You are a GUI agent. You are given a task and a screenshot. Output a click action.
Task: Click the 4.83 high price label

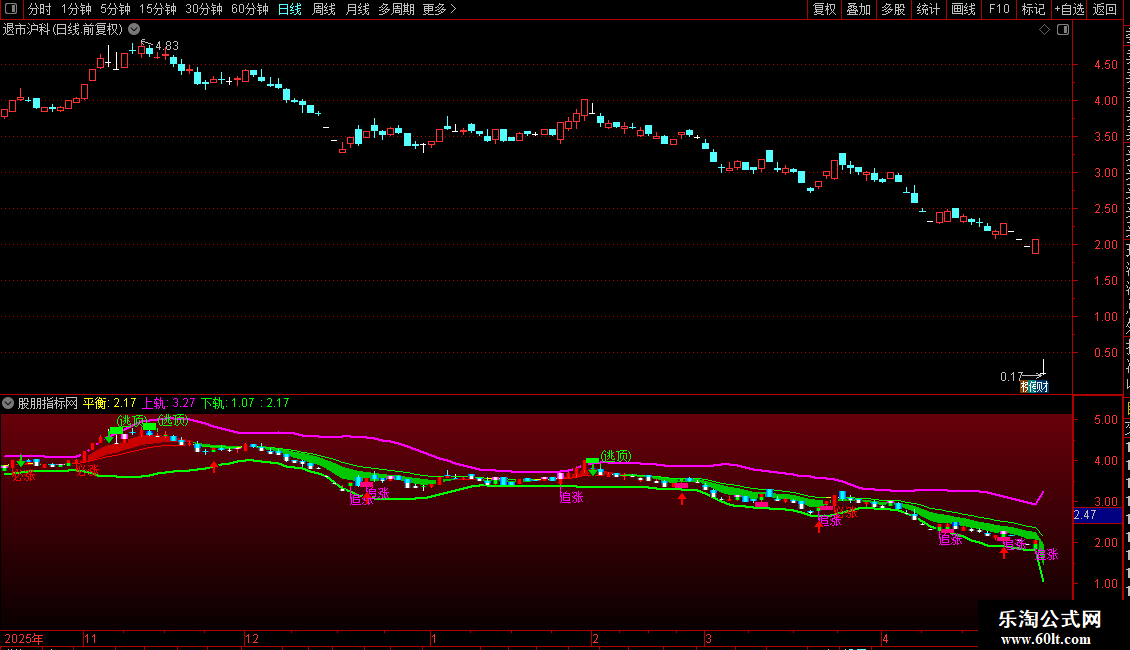point(167,45)
